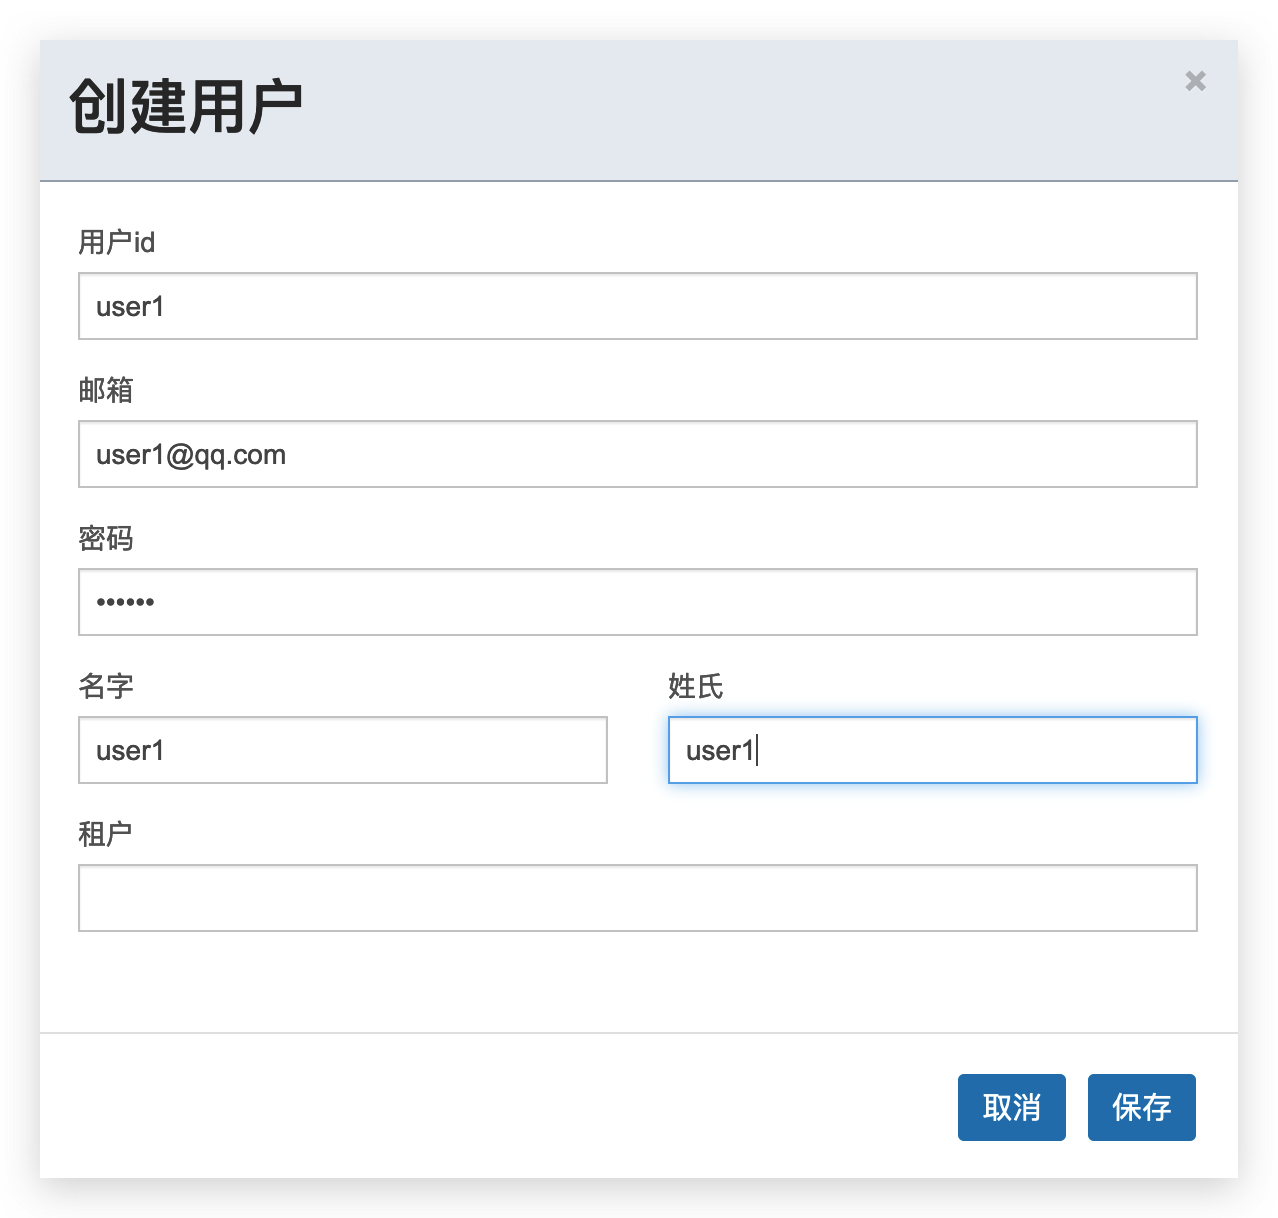
Task: Click the 租户 label text
Action: 106,834
